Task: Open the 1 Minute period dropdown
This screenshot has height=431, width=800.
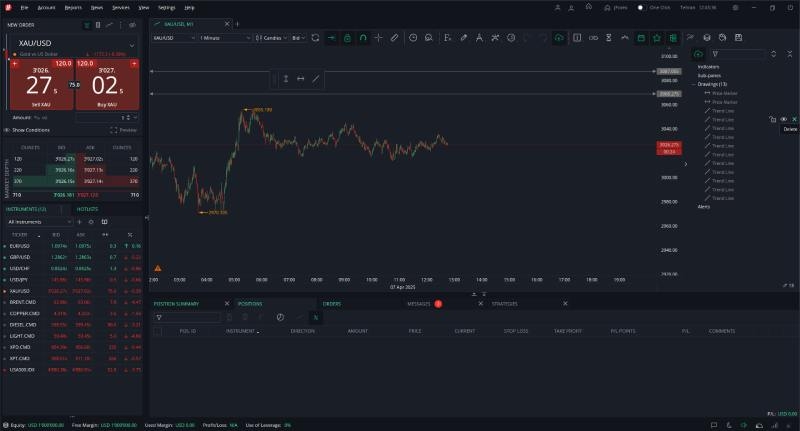Action: (x=224, y=38)
